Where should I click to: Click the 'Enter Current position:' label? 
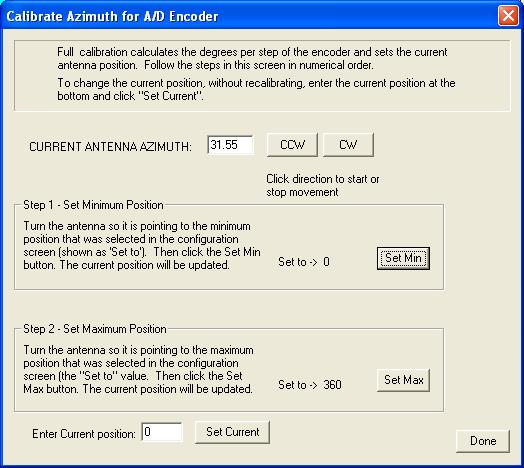pyautogui.click(x=84, y=434)
